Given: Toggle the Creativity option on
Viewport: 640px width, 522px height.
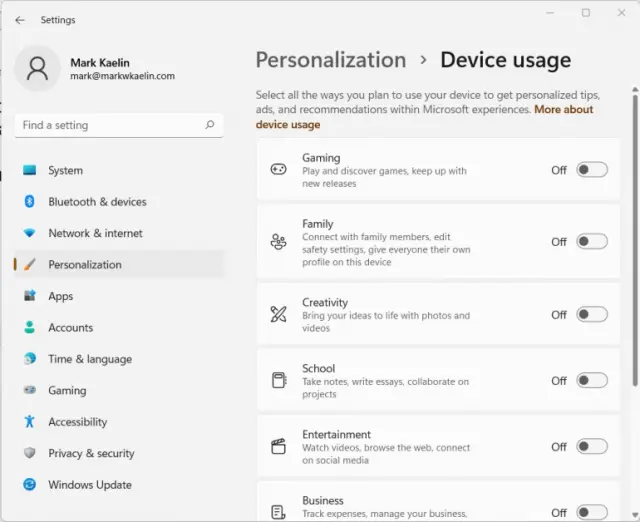Looking at the screenshot, I should coord(591,315).
